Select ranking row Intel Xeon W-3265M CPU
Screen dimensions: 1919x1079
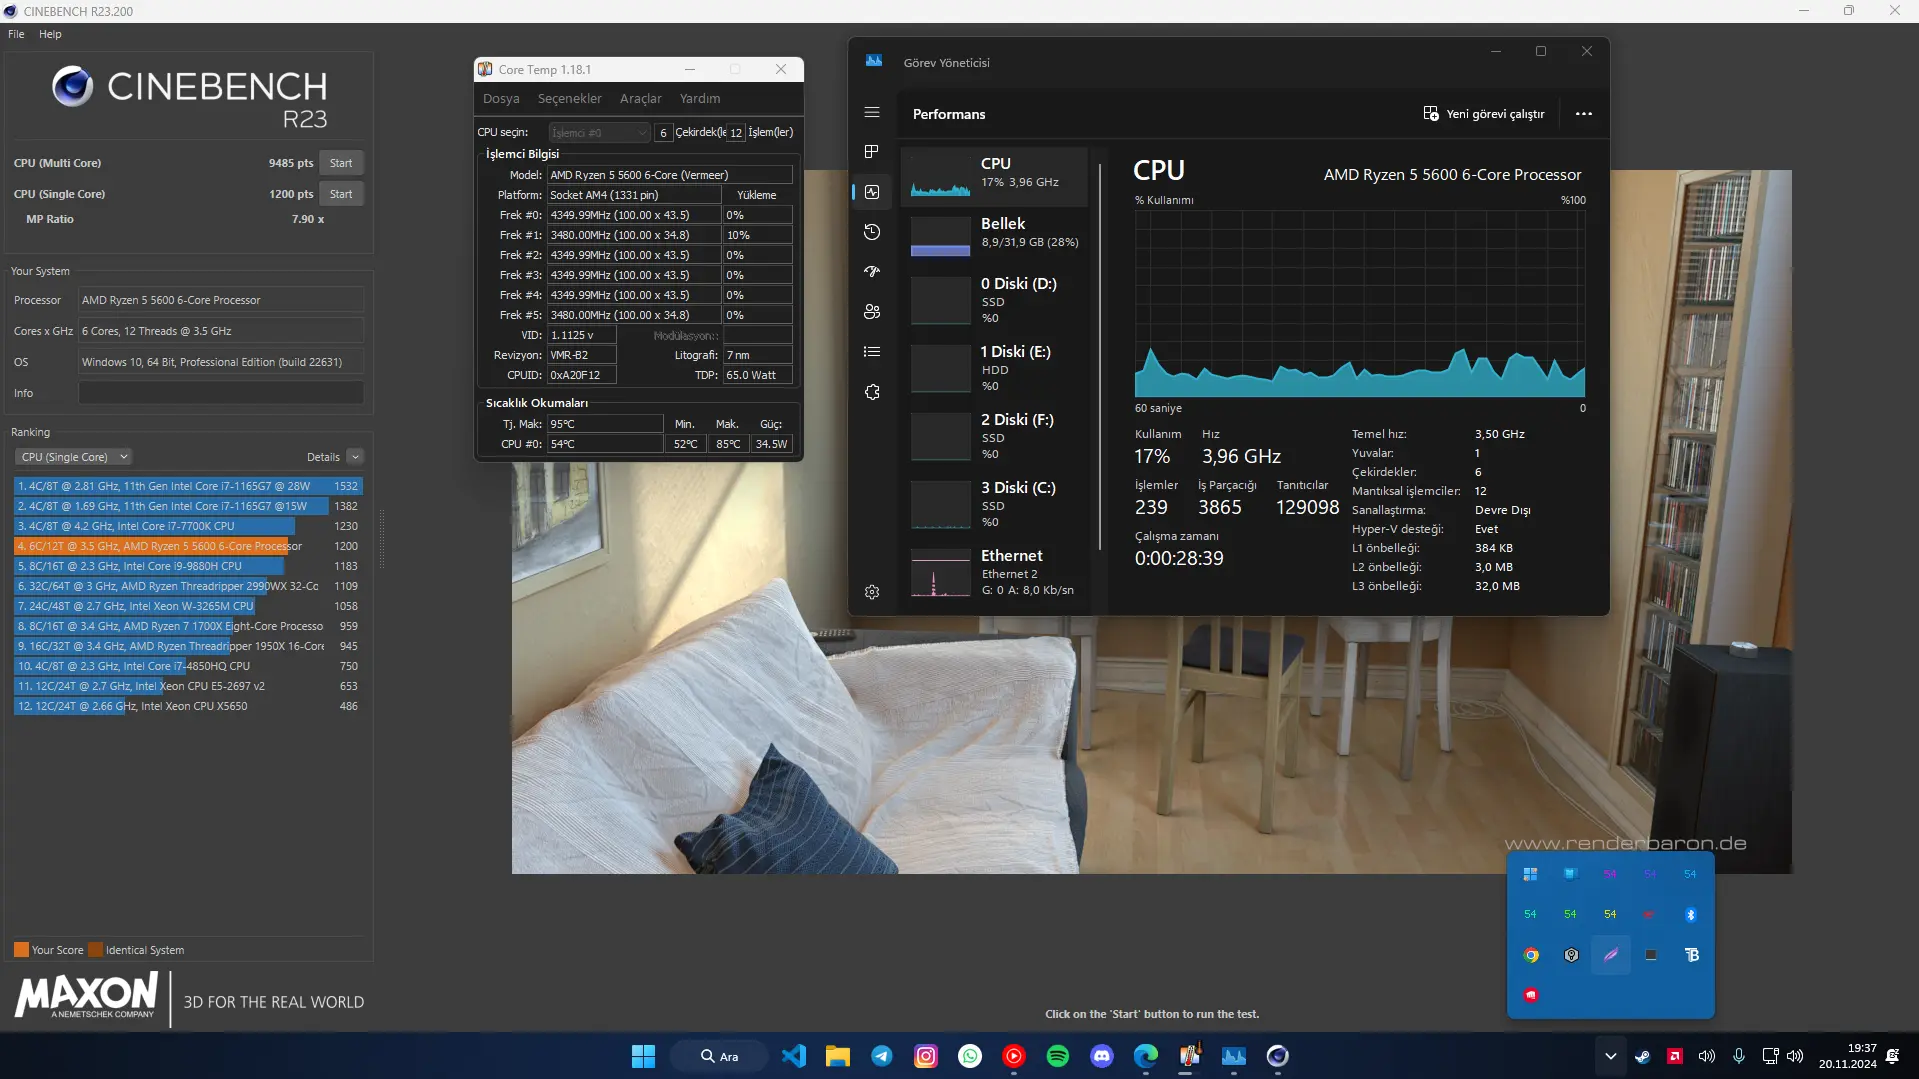click(187, 606)
